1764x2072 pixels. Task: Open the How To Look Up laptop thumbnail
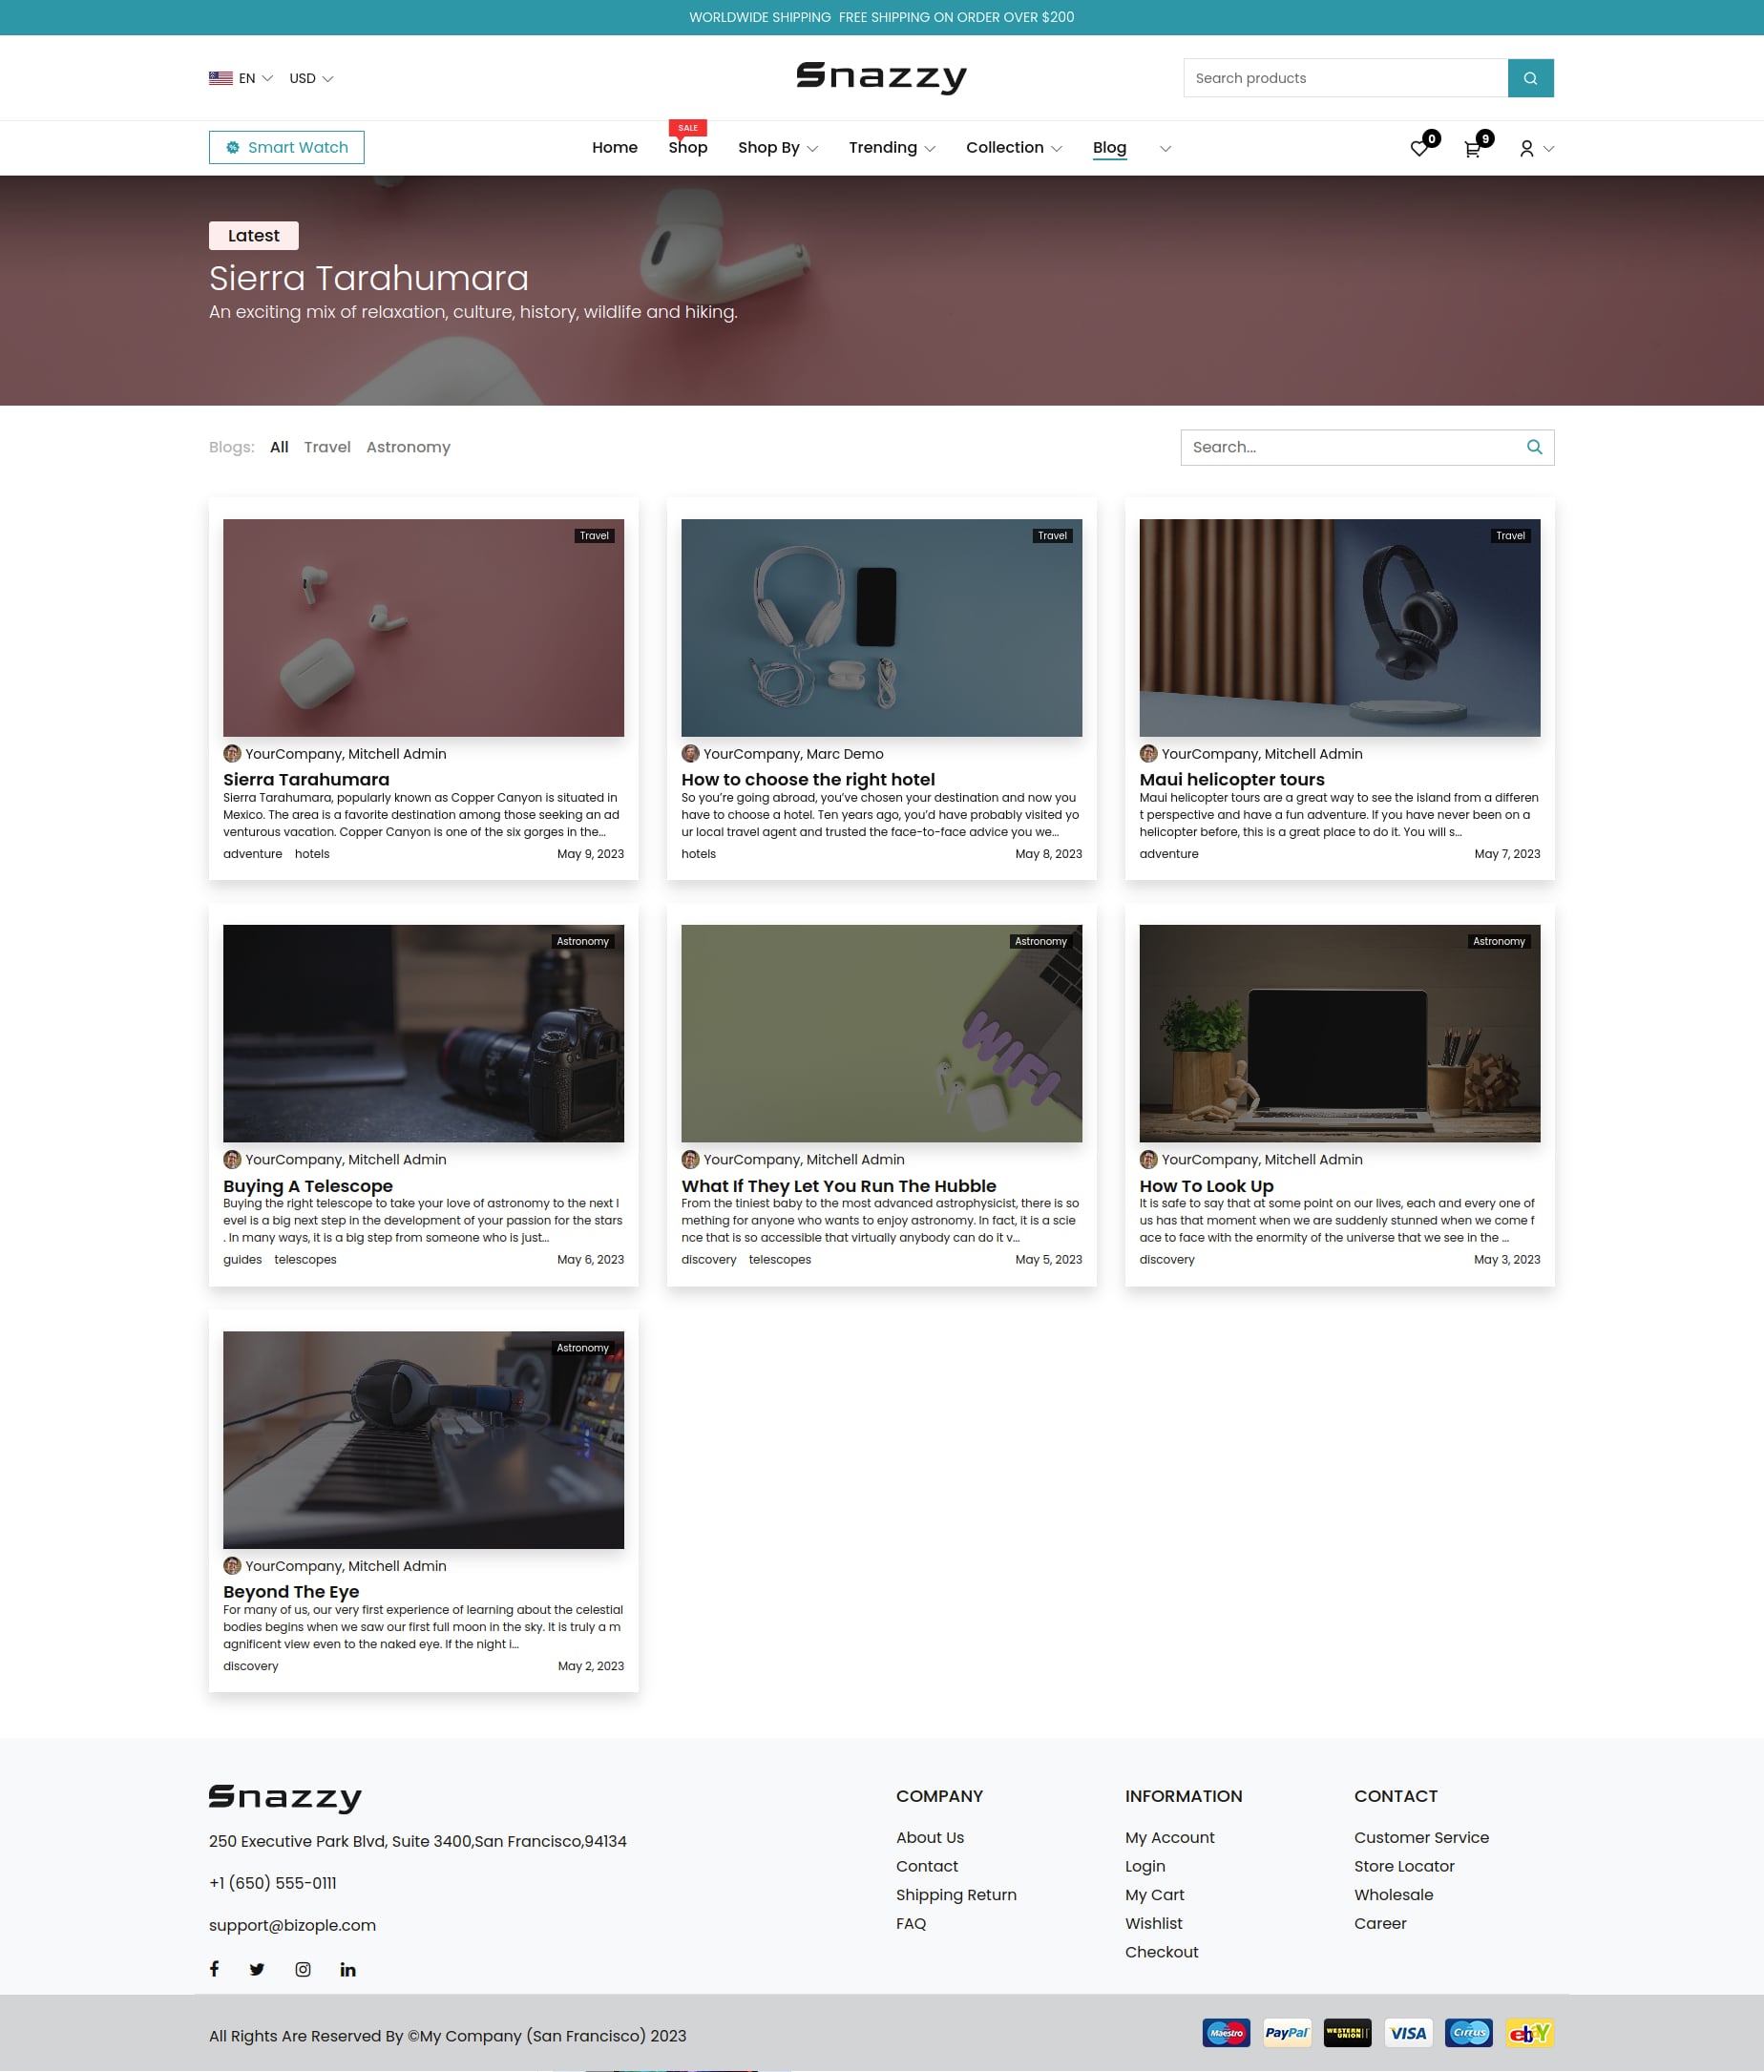point(1339,1033)
